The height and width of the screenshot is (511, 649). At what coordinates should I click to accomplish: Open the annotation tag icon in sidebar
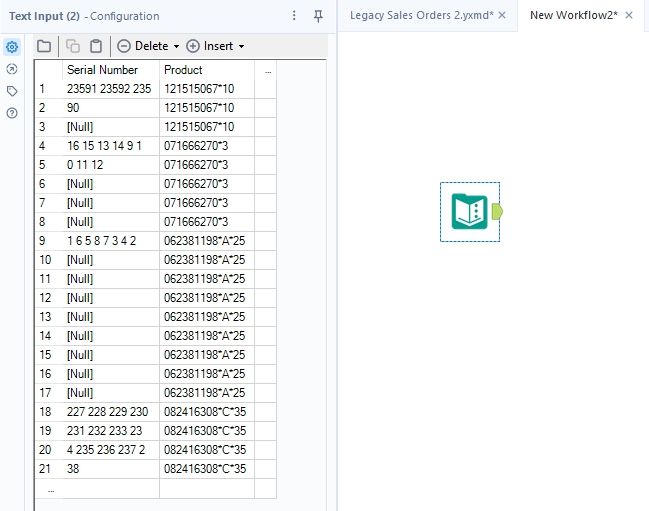[12, 91]
